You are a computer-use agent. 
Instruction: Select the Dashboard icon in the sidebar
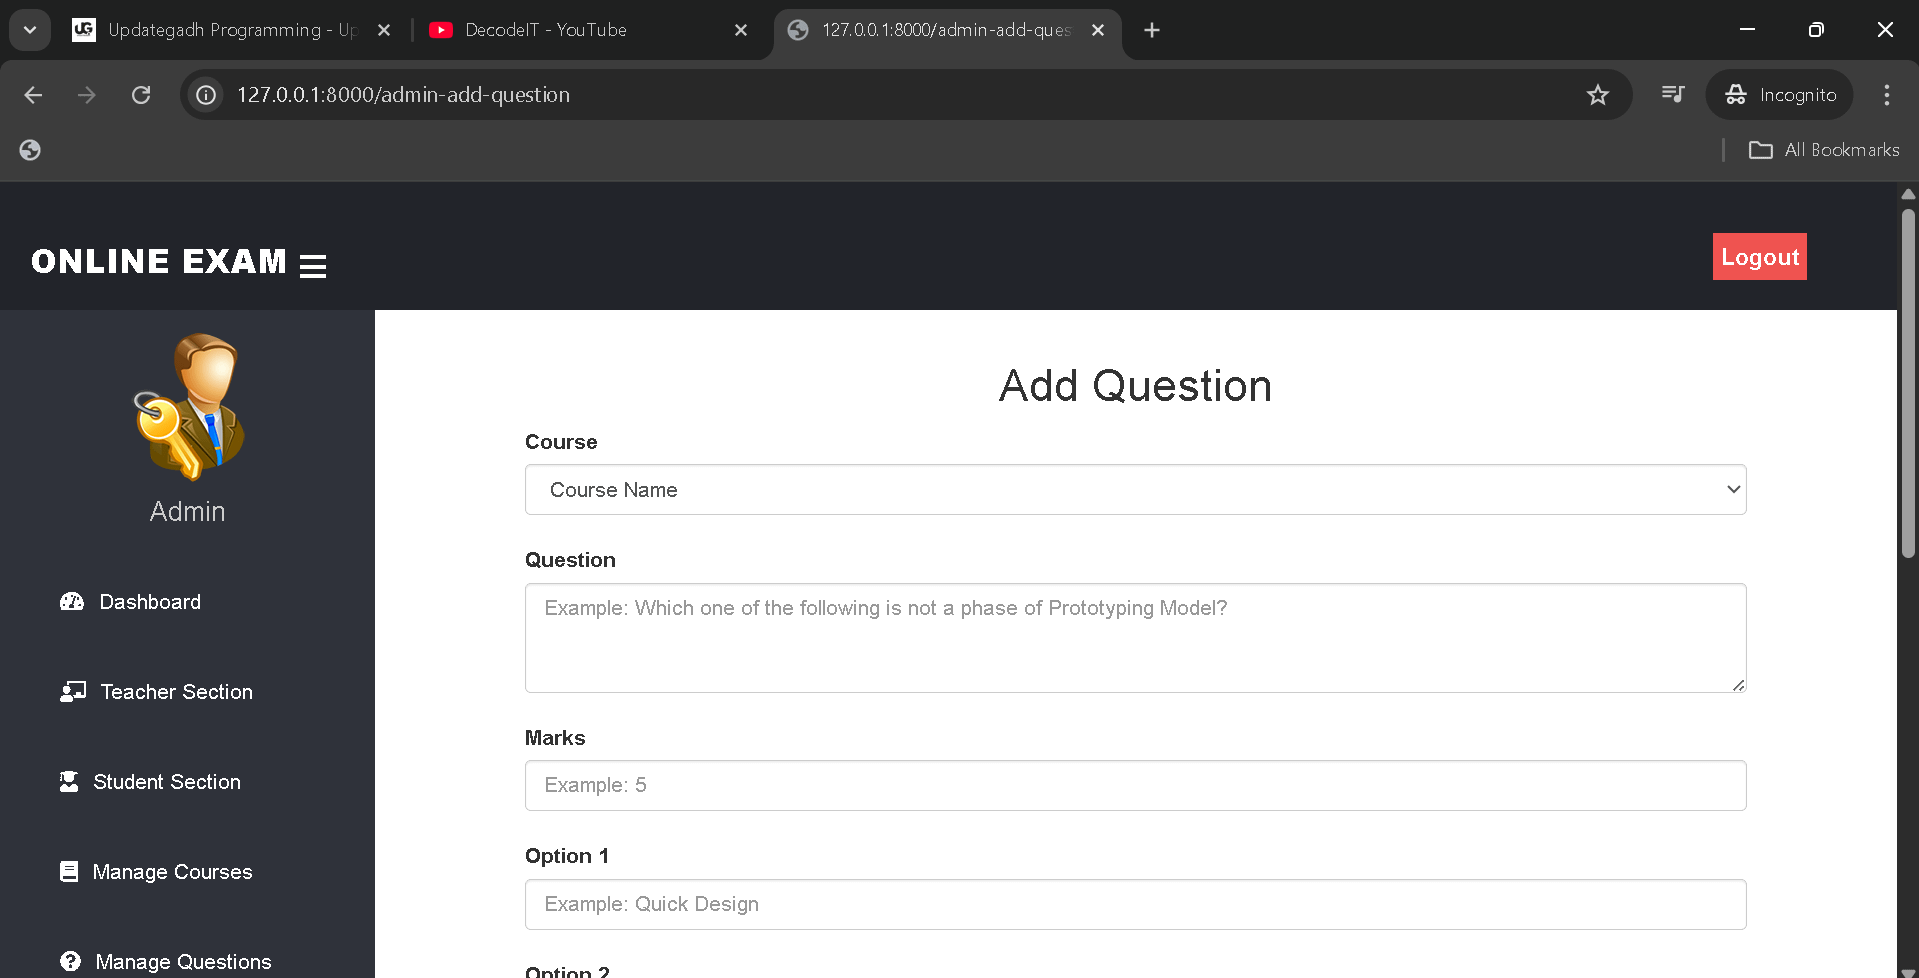click(x=71, y=601)
